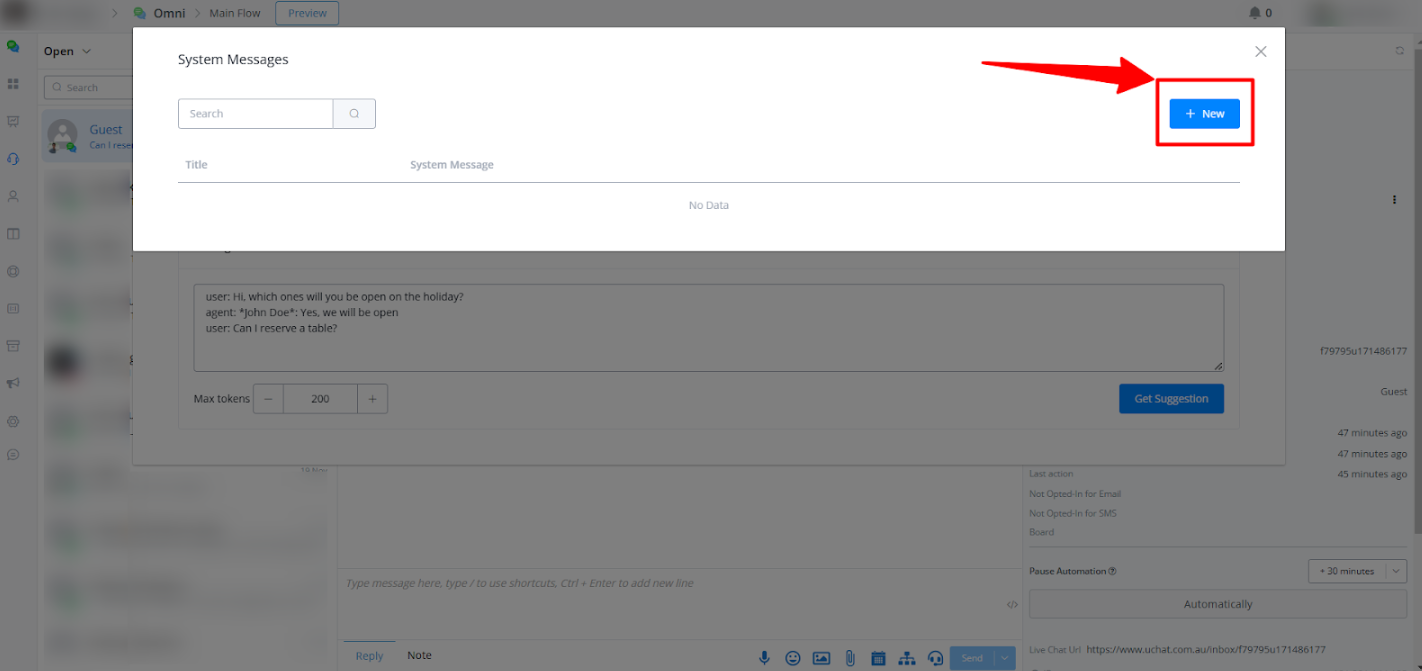Click the Get Suggestion button
Screen dimensions: 1422x671
coord(1171,399)
